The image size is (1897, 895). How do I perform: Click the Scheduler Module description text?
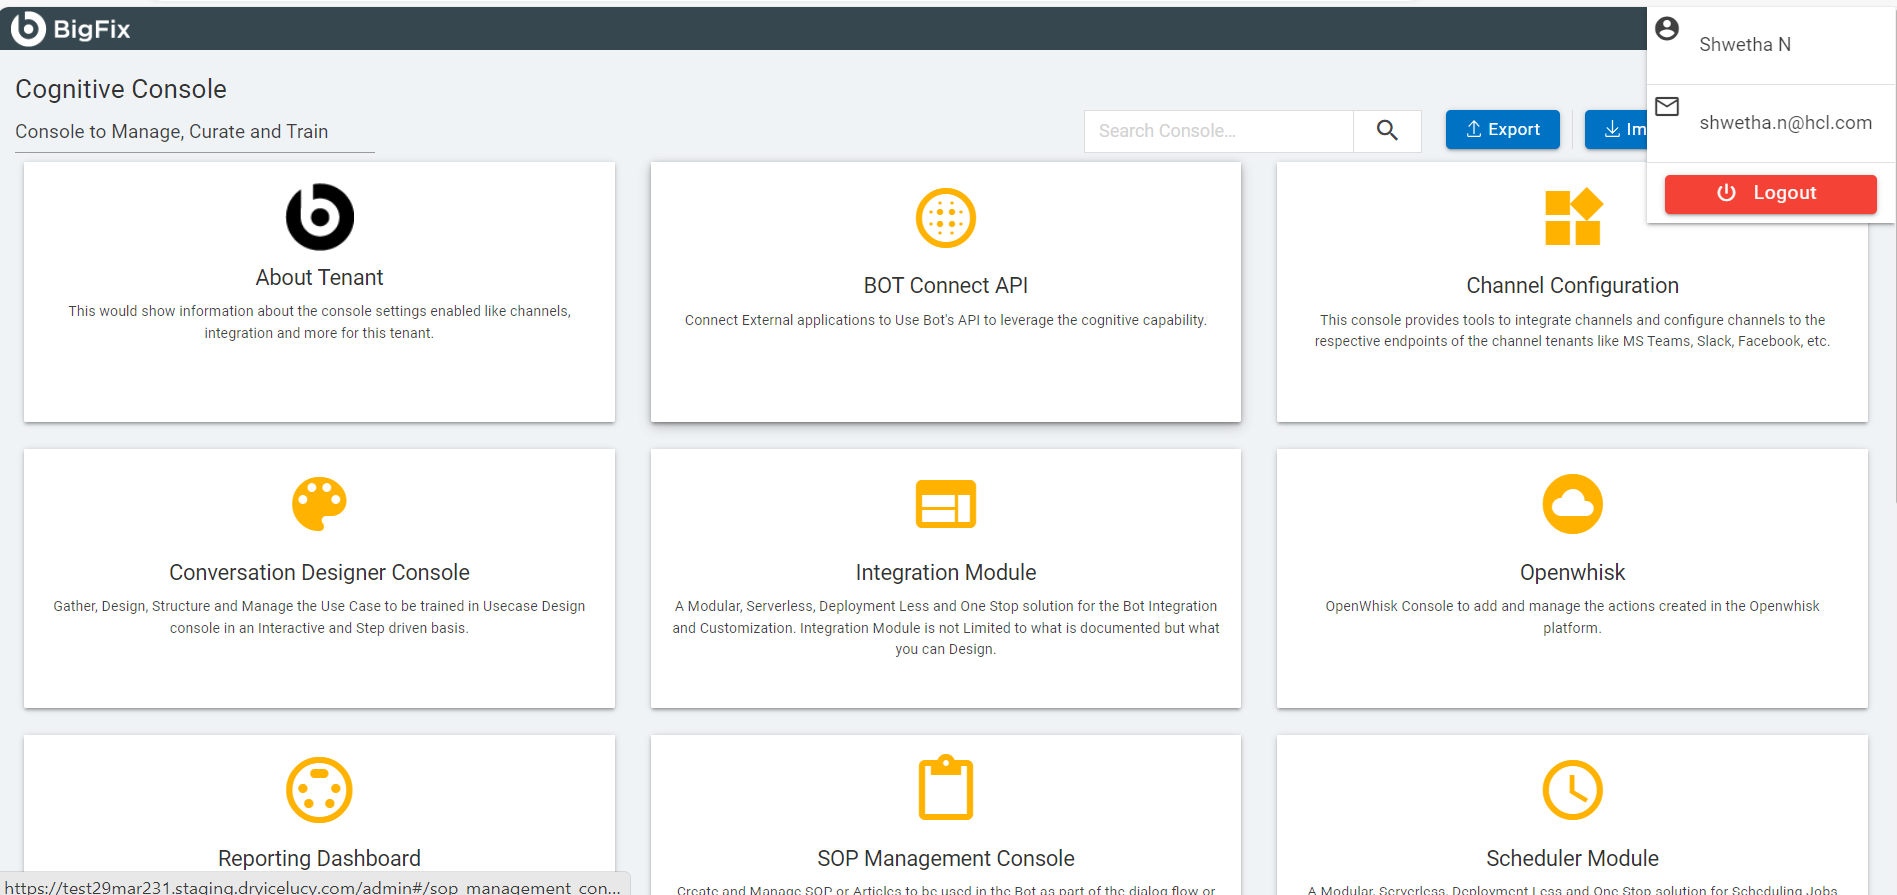click(1573, 889)
